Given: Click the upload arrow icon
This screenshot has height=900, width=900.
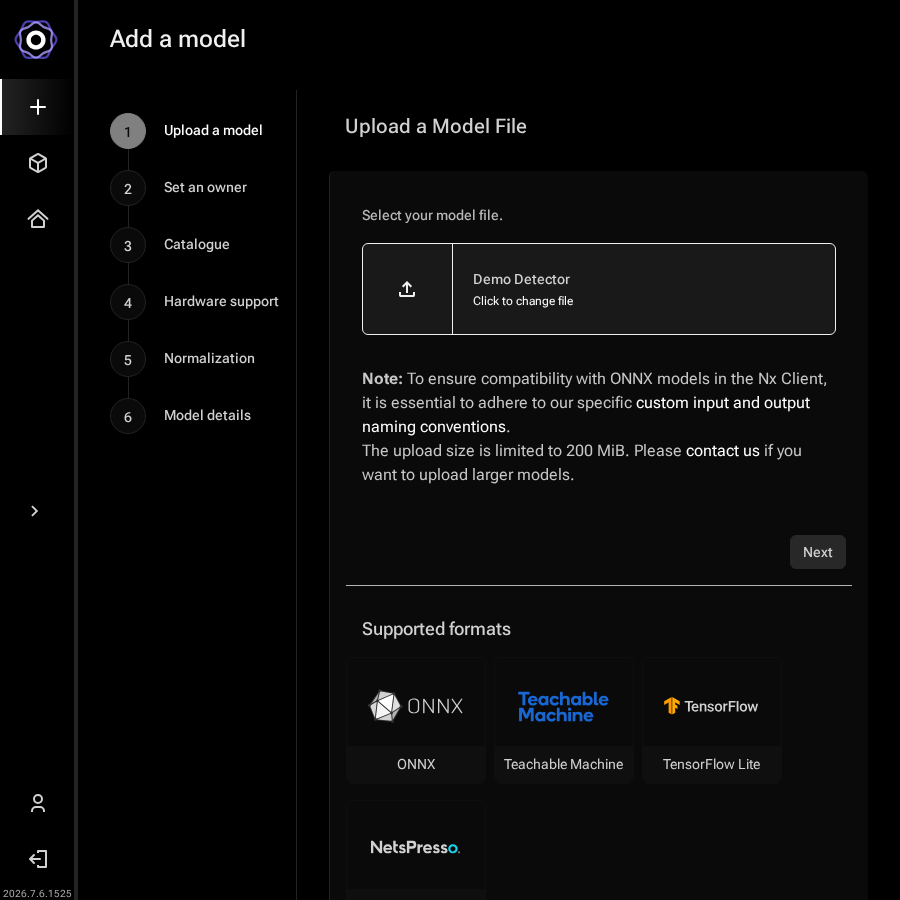Looking at the screenshot, I should coord(407,289).
